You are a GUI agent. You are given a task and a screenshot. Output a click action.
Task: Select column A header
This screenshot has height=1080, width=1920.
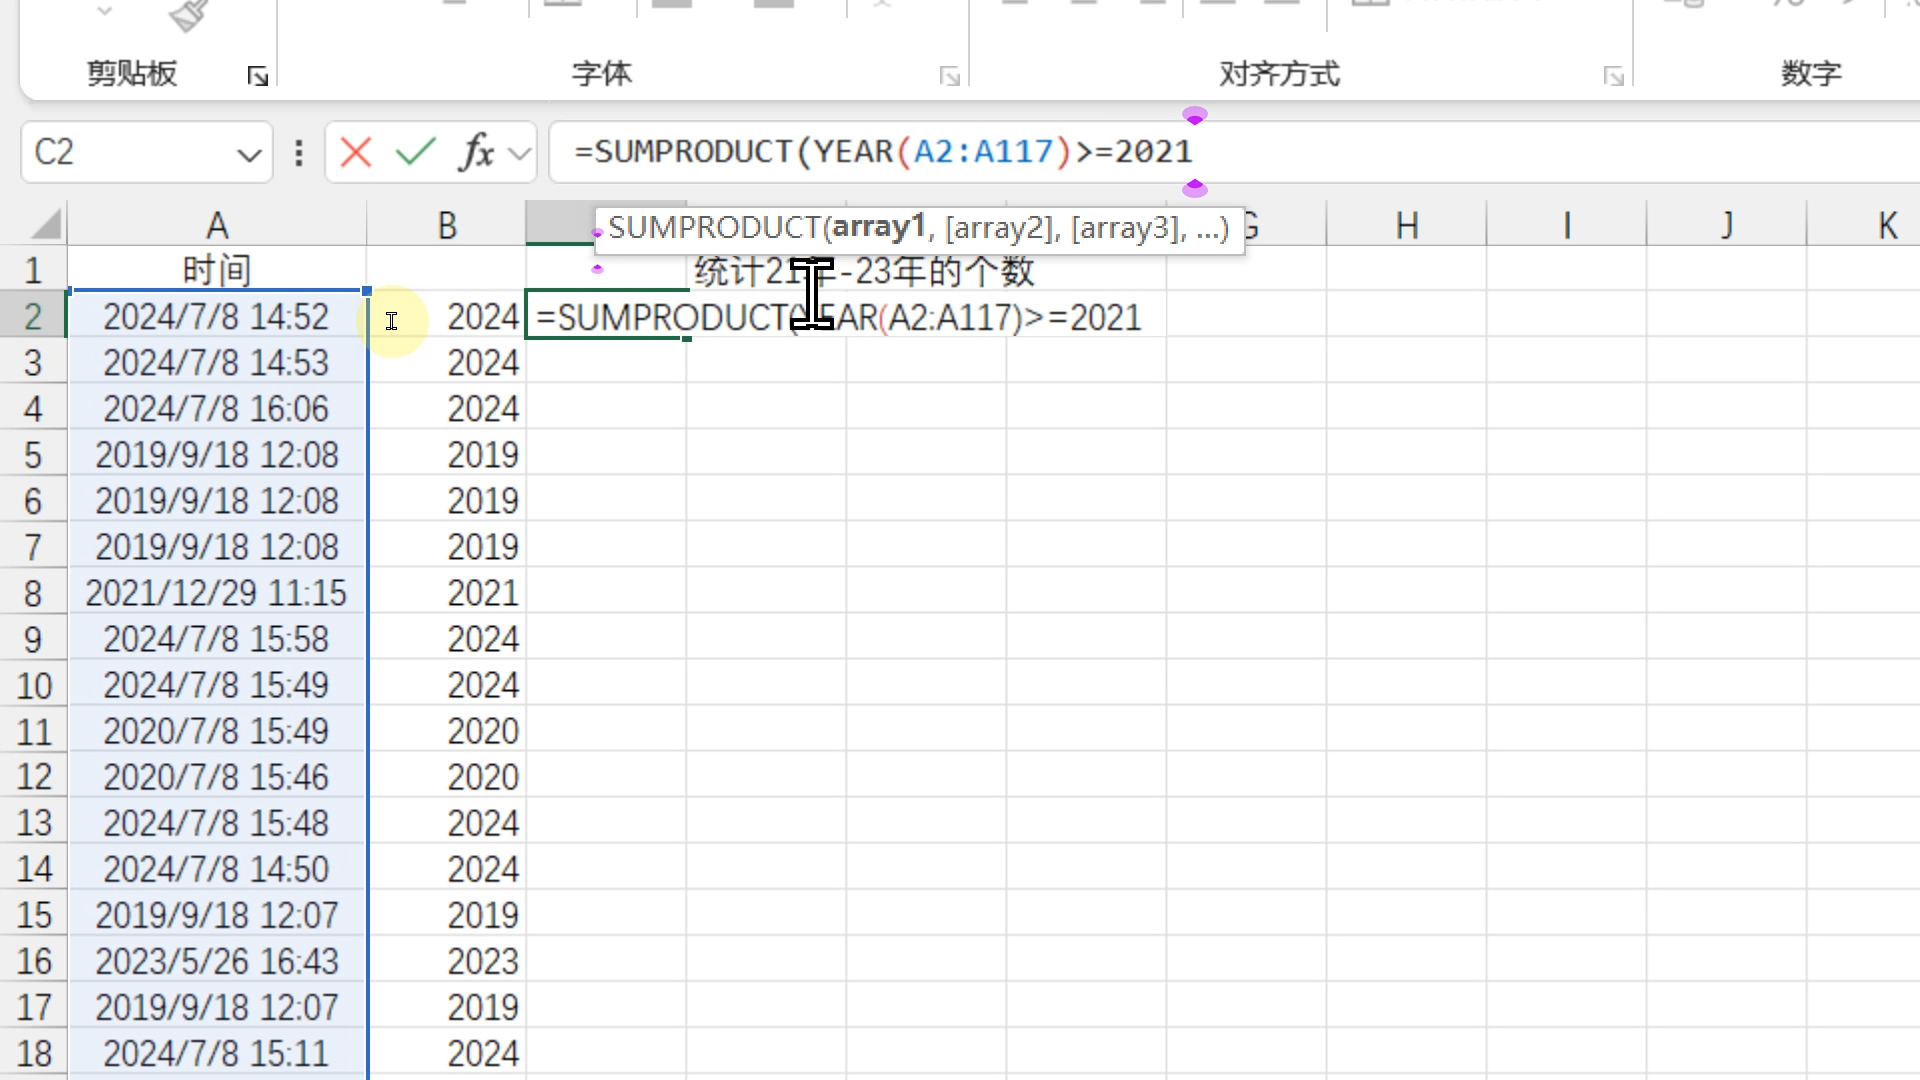coord(216,225)
